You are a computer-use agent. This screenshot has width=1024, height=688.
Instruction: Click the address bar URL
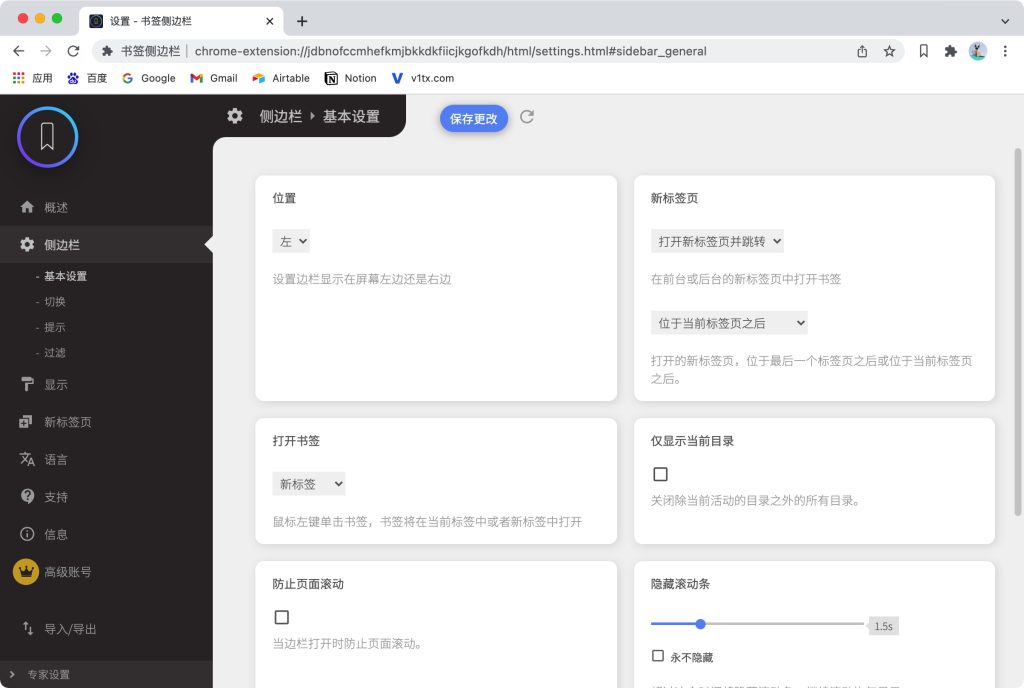coord(450,51)
